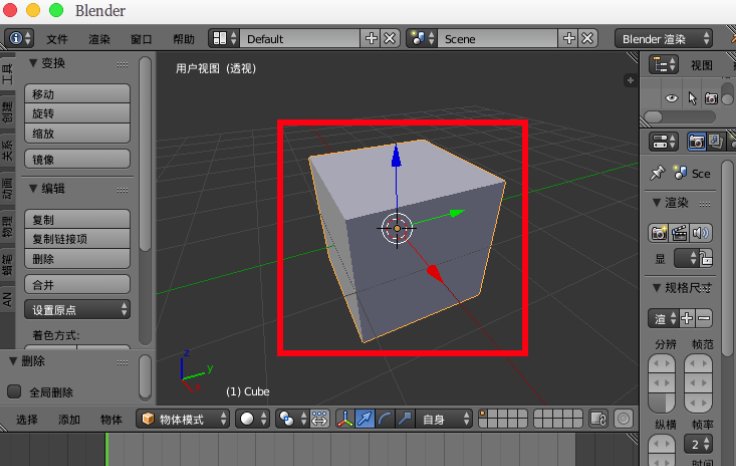Click the plus icon next to Default layout
The height and width of the screenshot is (466, 736).
pos(371,38)
